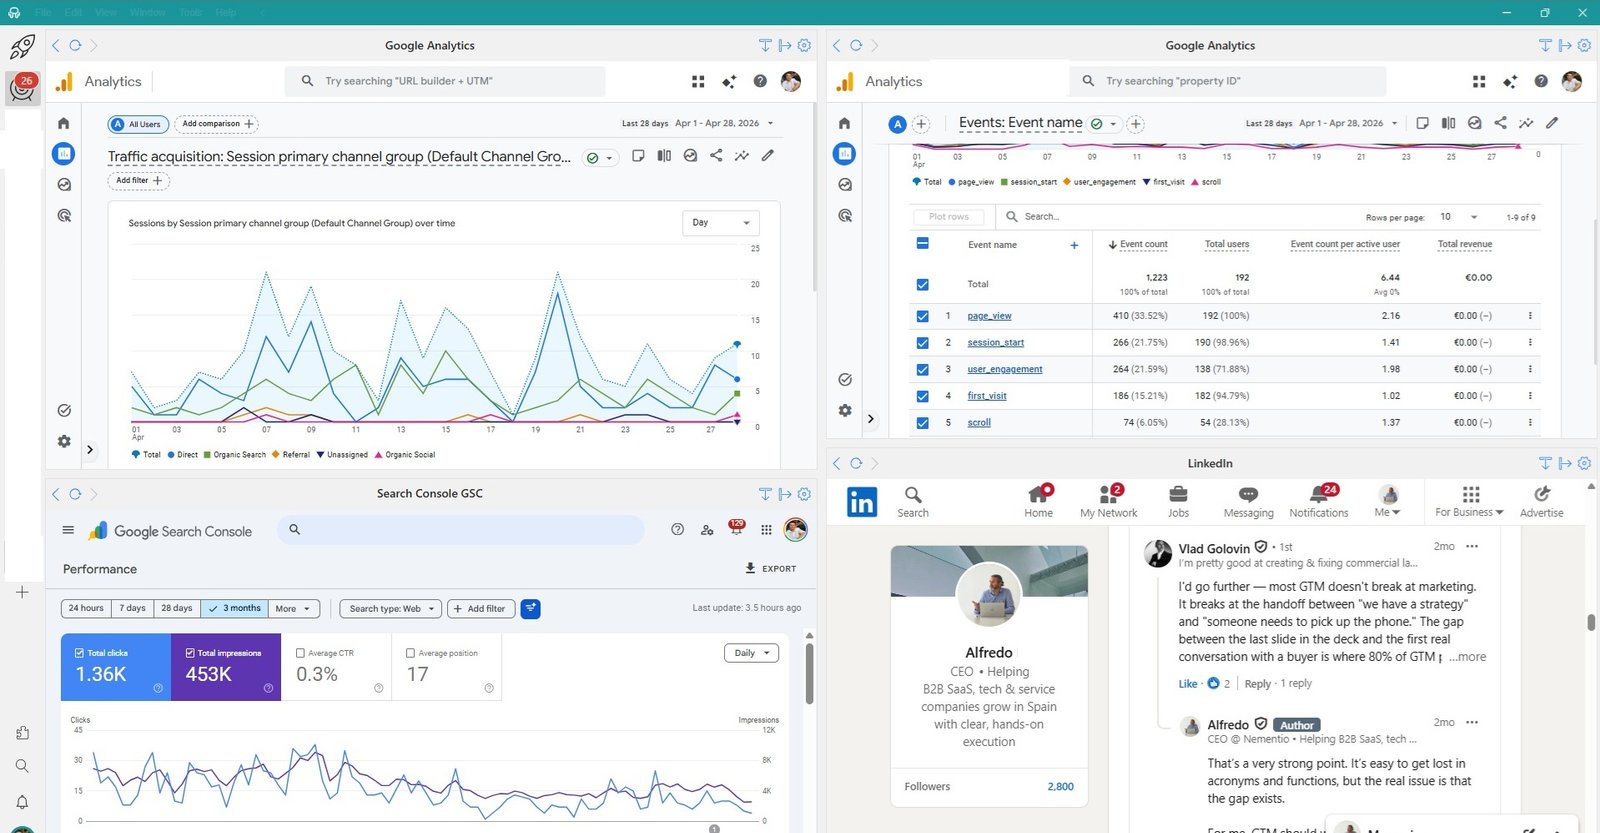This screenshot has height=833, width=1600.
Task: Click the LinkedIn Jobs briefcase icon
Action: (x=1178, y=495)
